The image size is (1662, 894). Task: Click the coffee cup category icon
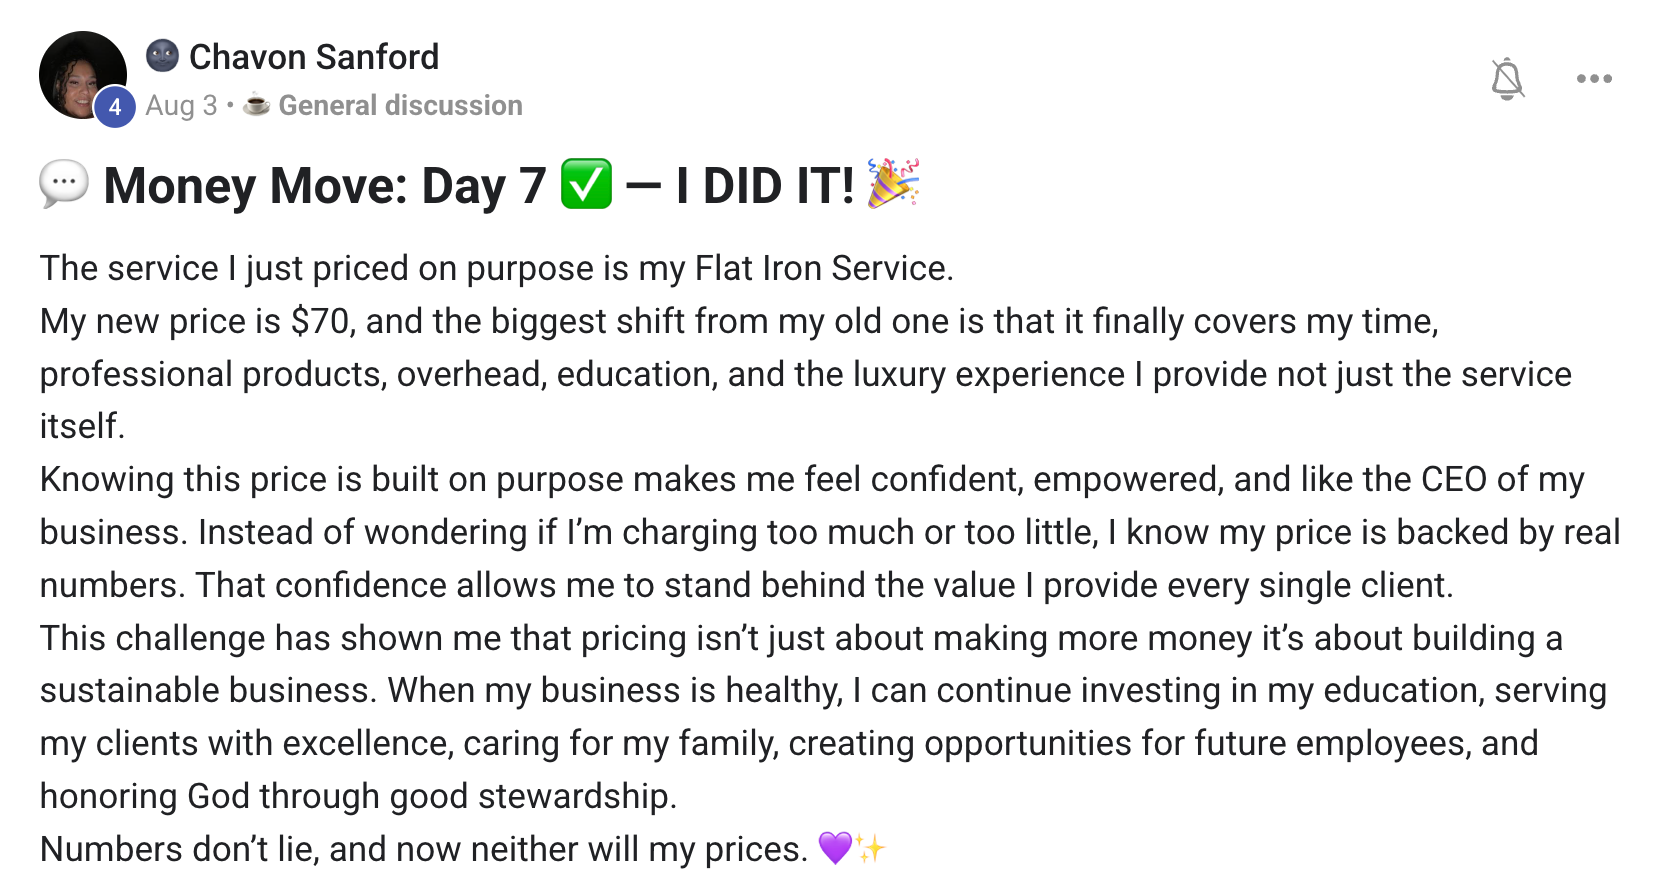257,104
